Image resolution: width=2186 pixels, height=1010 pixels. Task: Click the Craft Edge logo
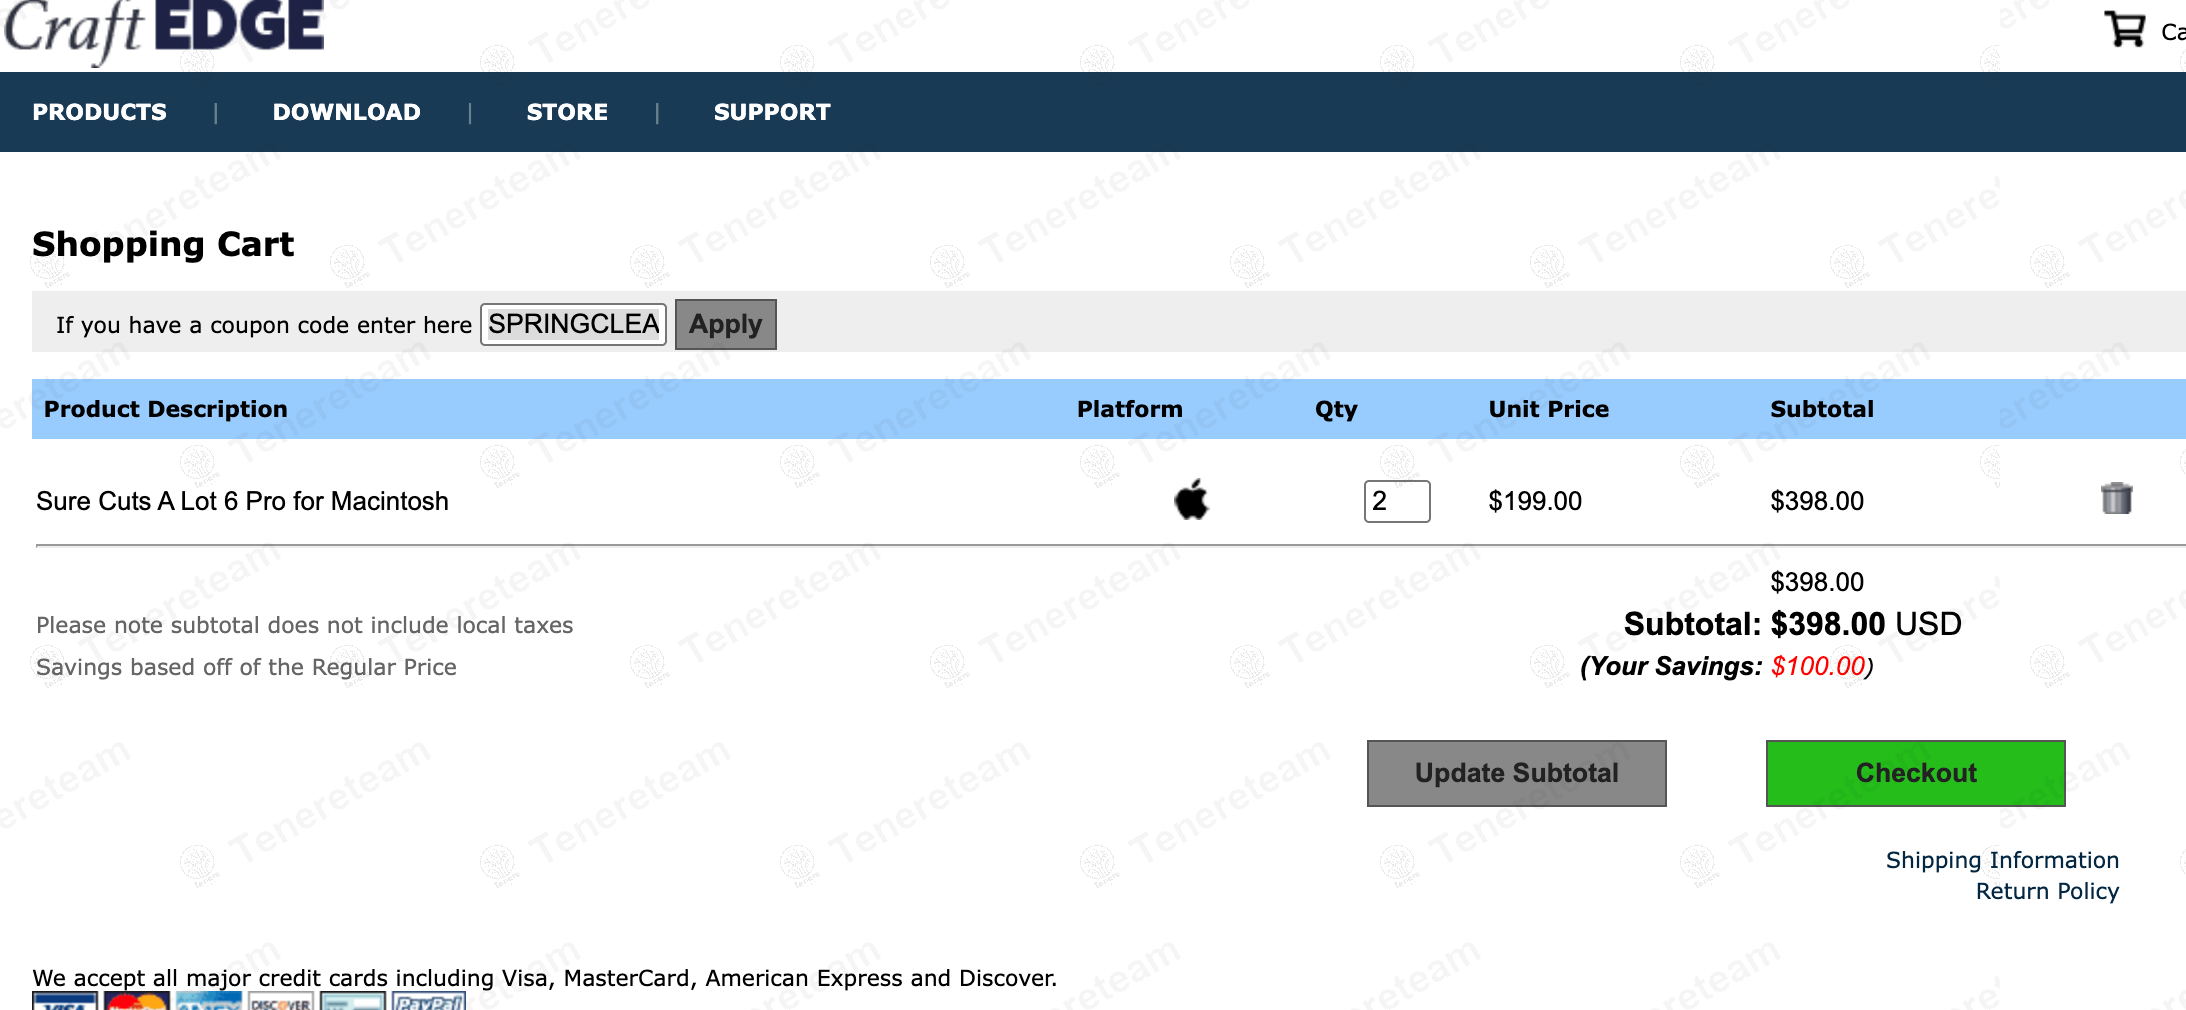[x=164, y=28]
